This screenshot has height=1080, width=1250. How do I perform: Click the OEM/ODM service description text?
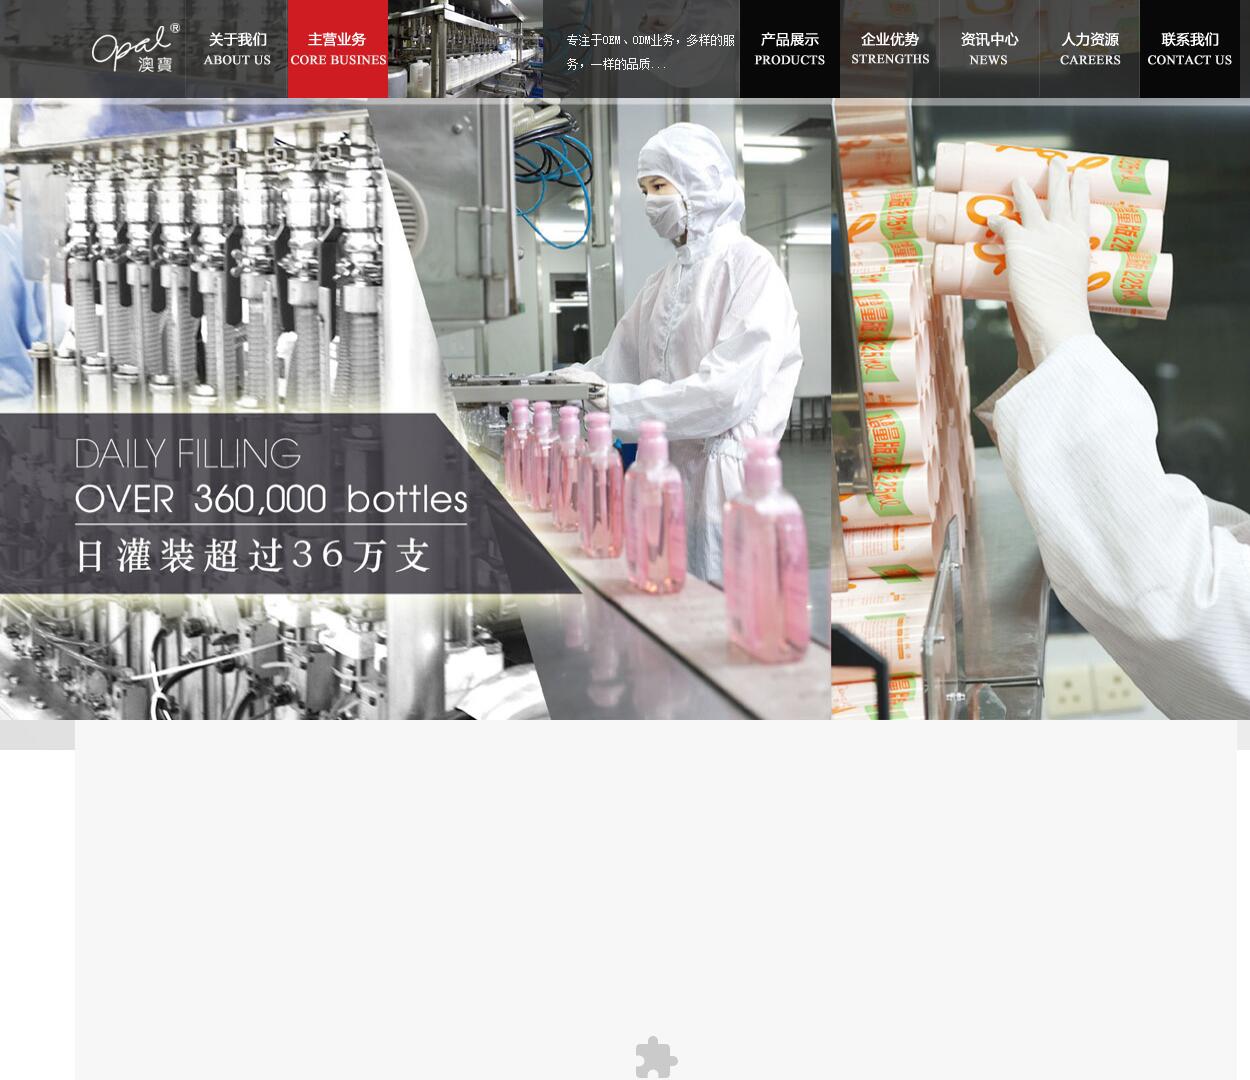coord(650,52)
